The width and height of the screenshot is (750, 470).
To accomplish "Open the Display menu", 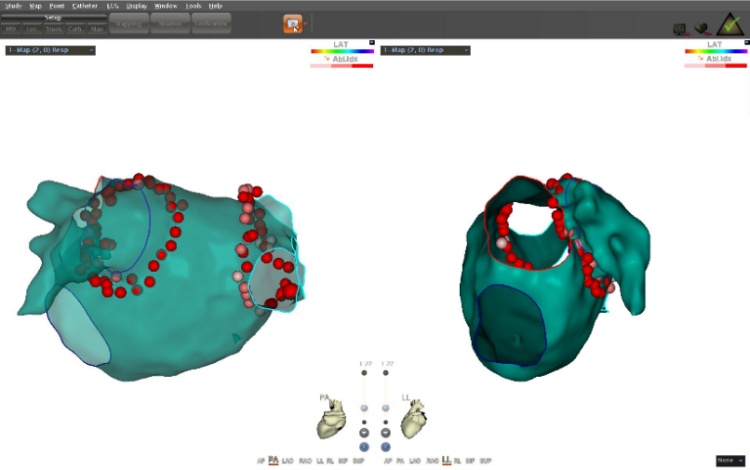I will tap(136, 6).
